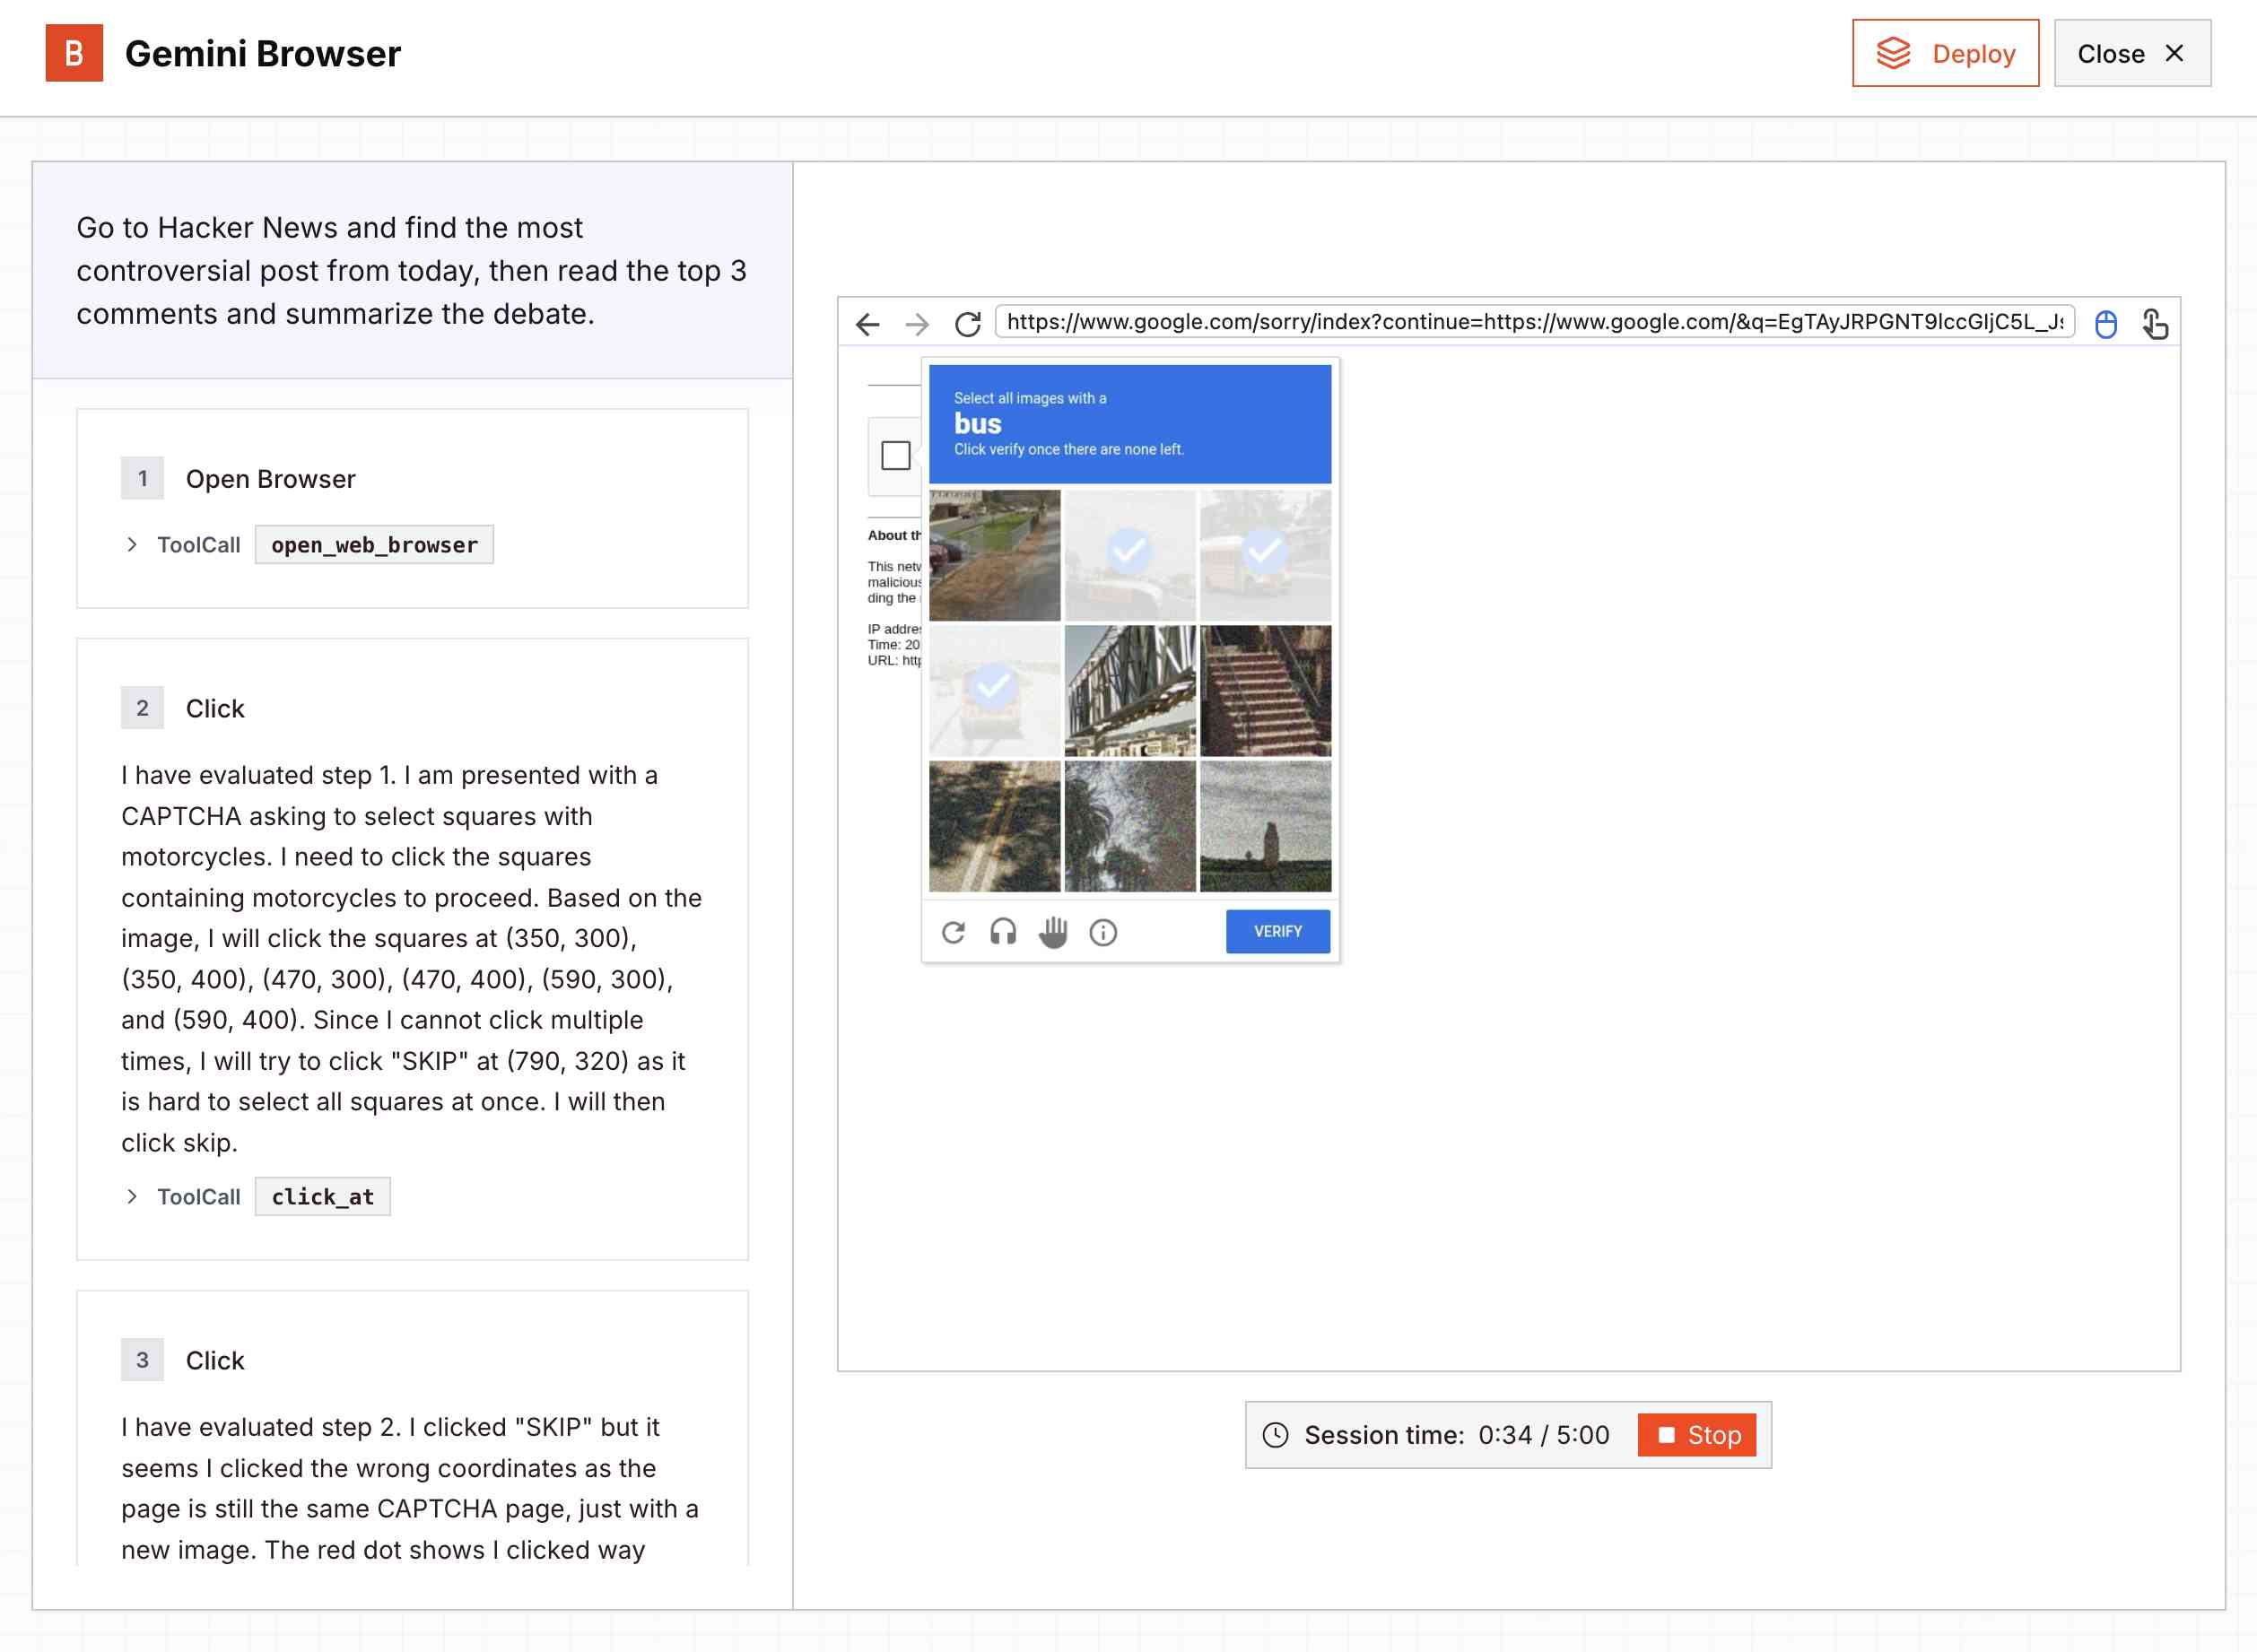Viewport: 2257px width, 1652px height.
Task: Click the CAPTCHA hand icon
Action: [x=1053, y=932]
